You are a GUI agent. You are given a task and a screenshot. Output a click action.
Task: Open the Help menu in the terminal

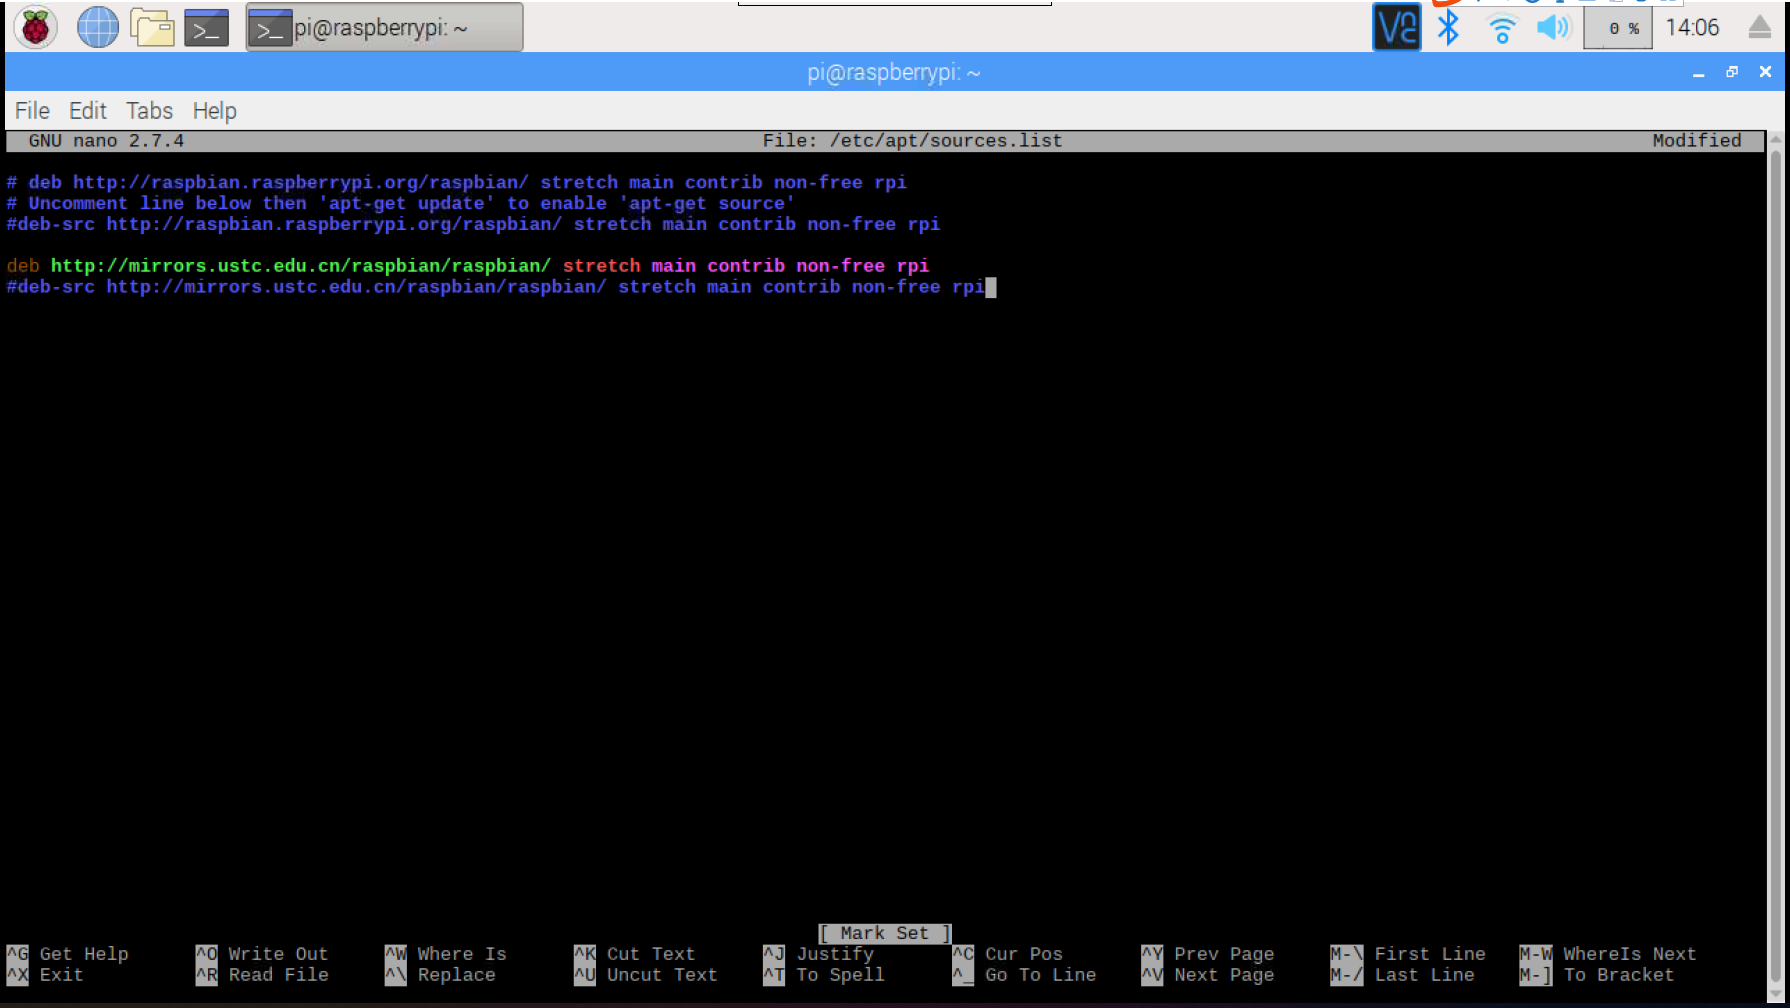click(214, 111)
